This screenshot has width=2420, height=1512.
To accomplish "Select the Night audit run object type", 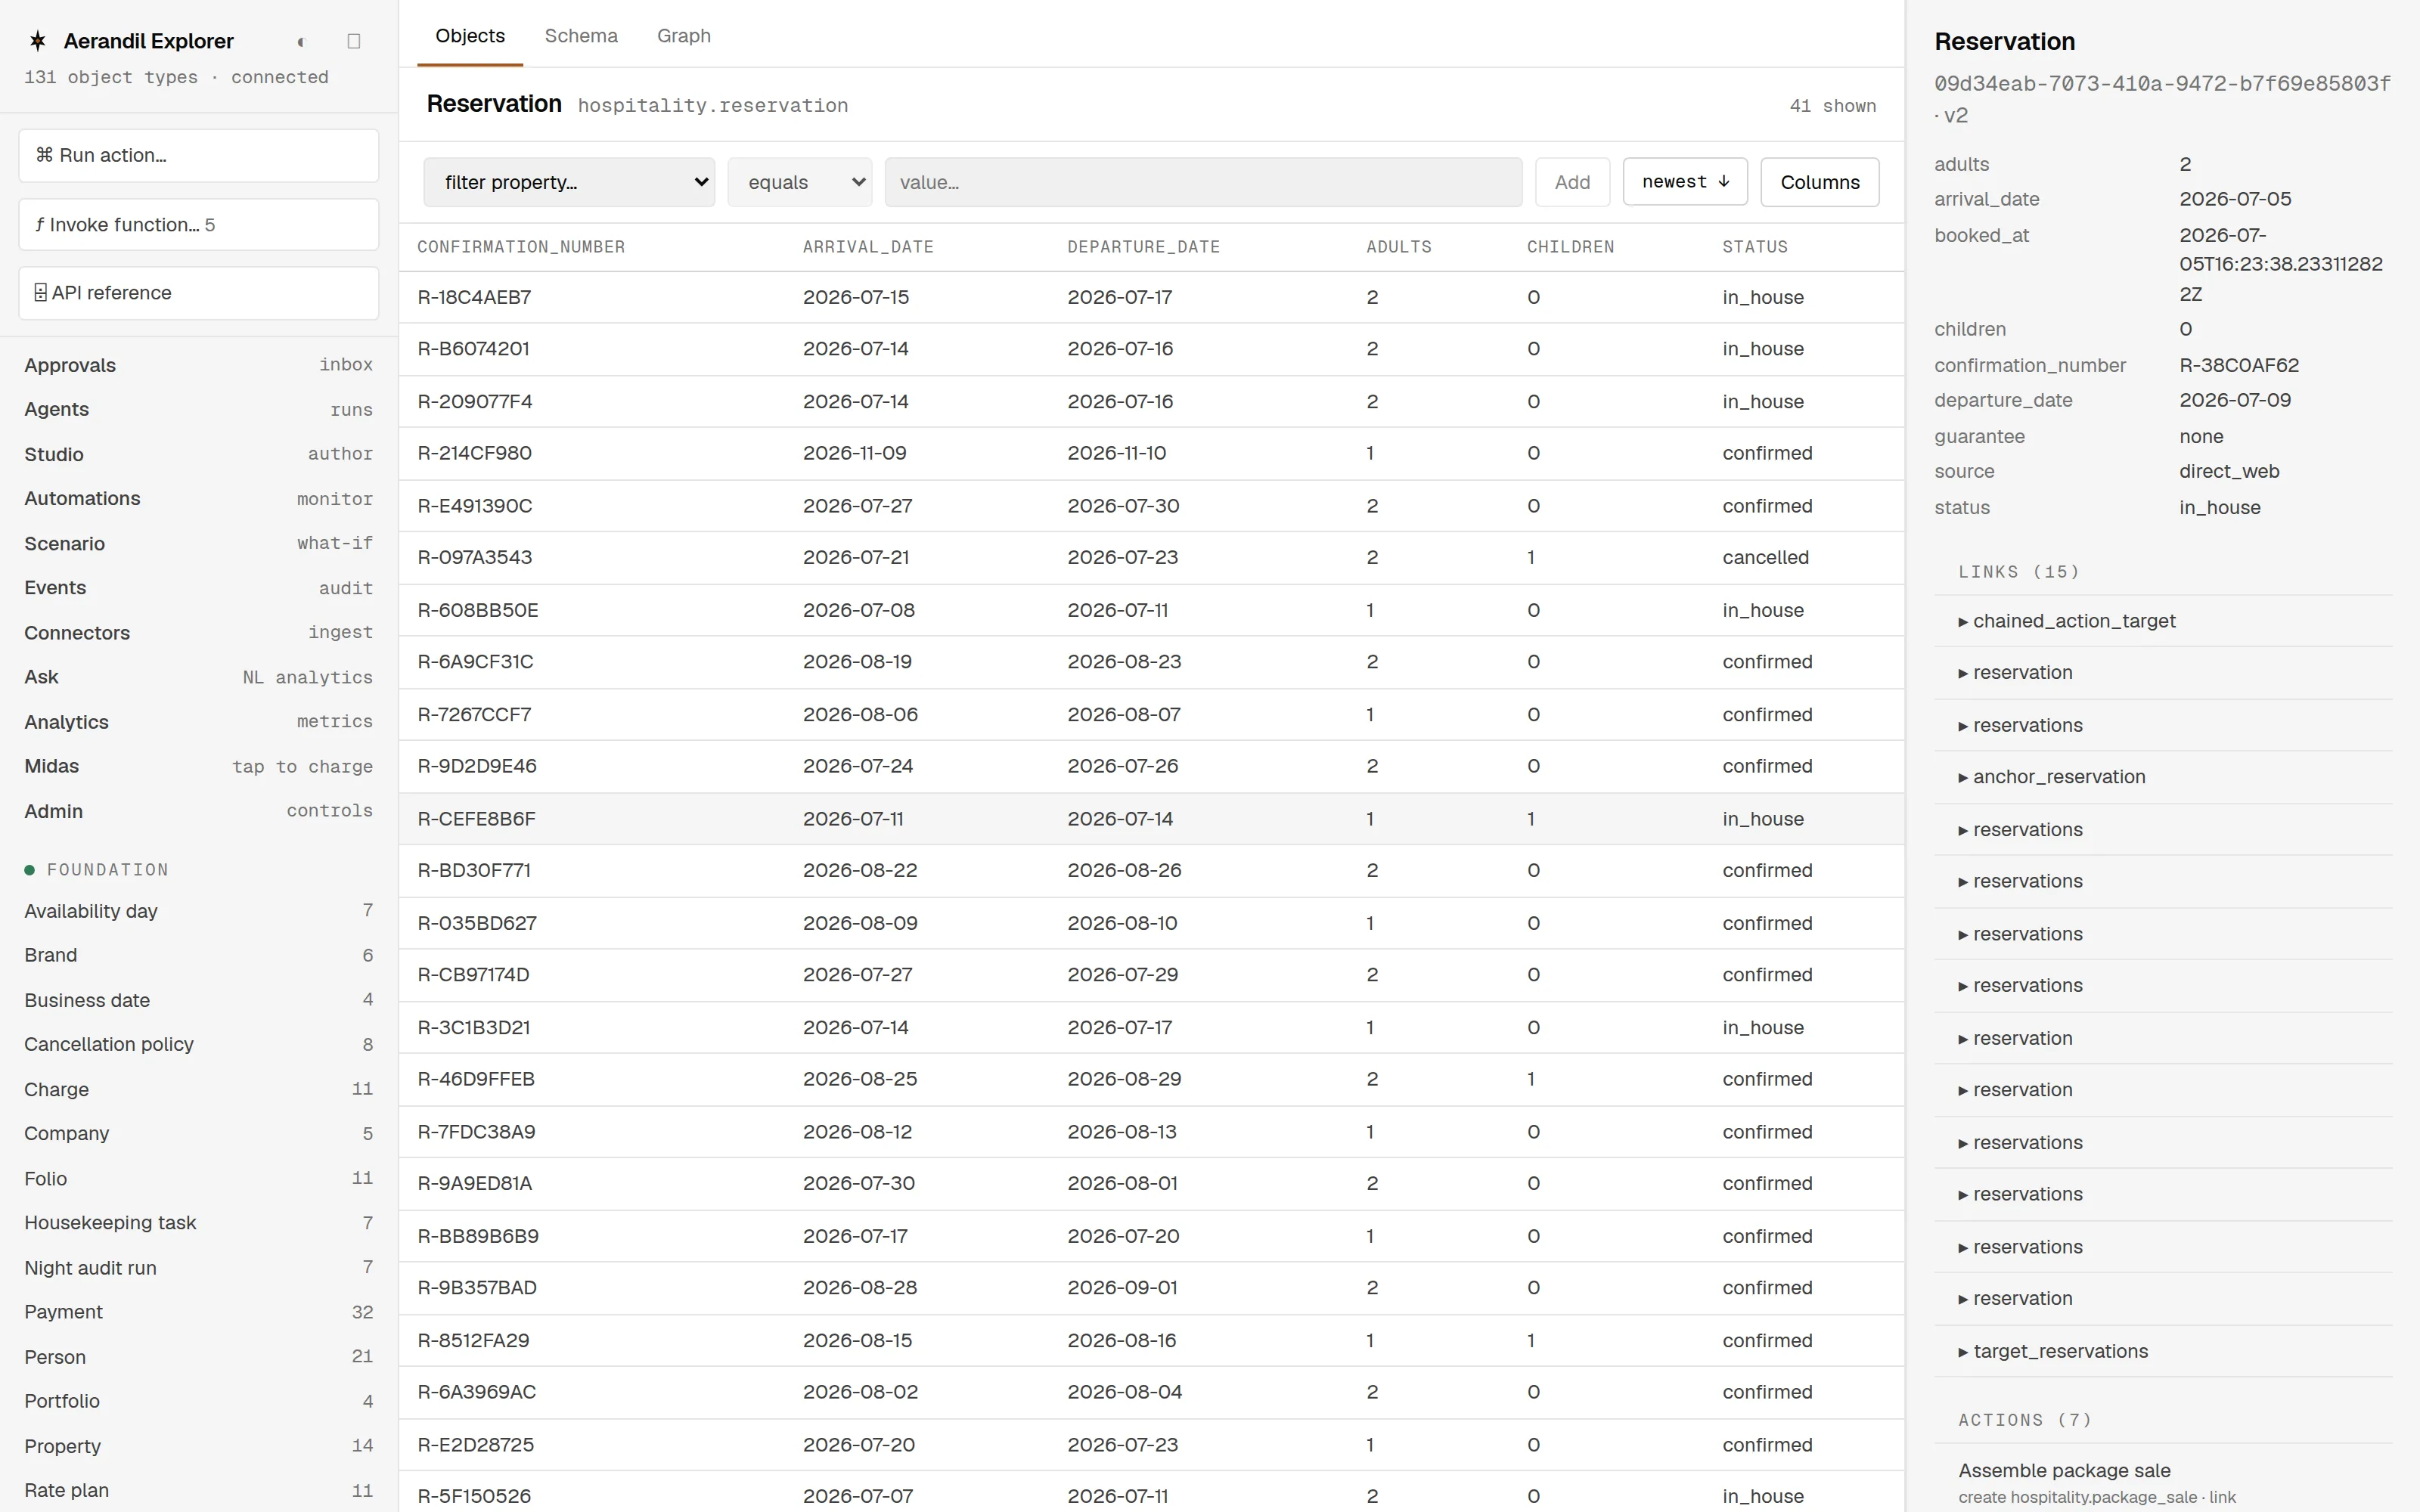I will click(199, 1268).
